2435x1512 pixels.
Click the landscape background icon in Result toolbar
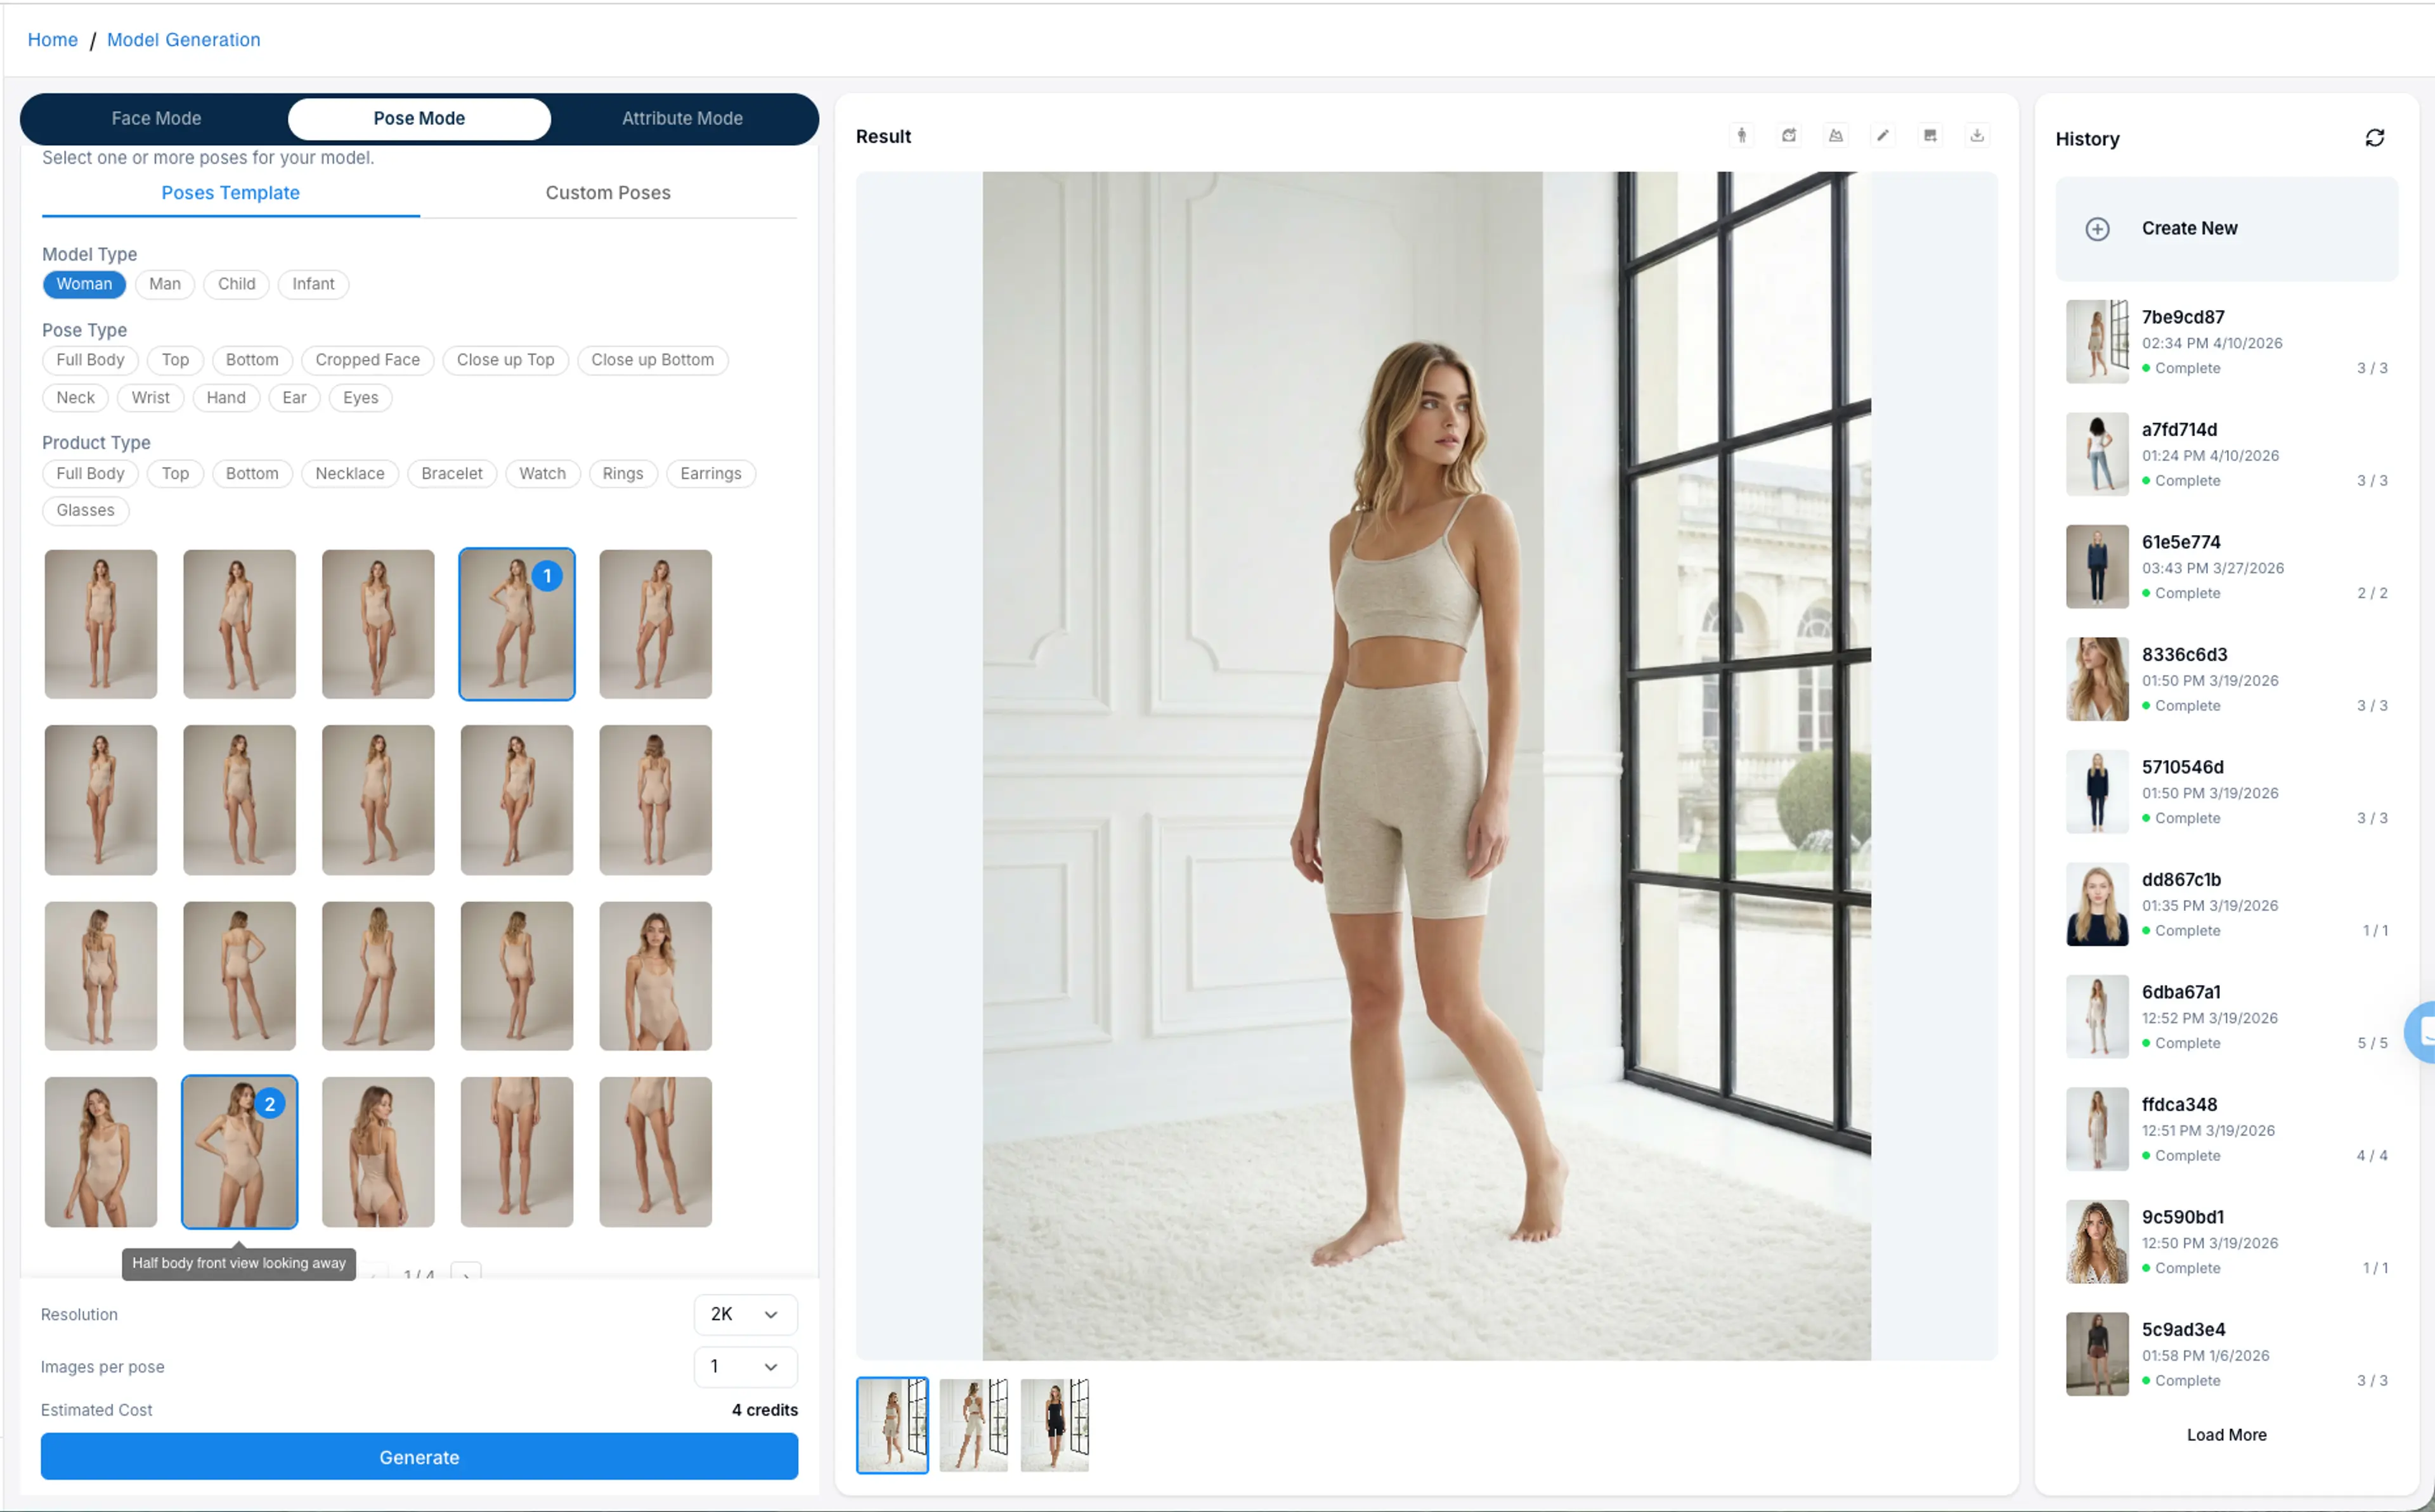tap(1836, 136)
